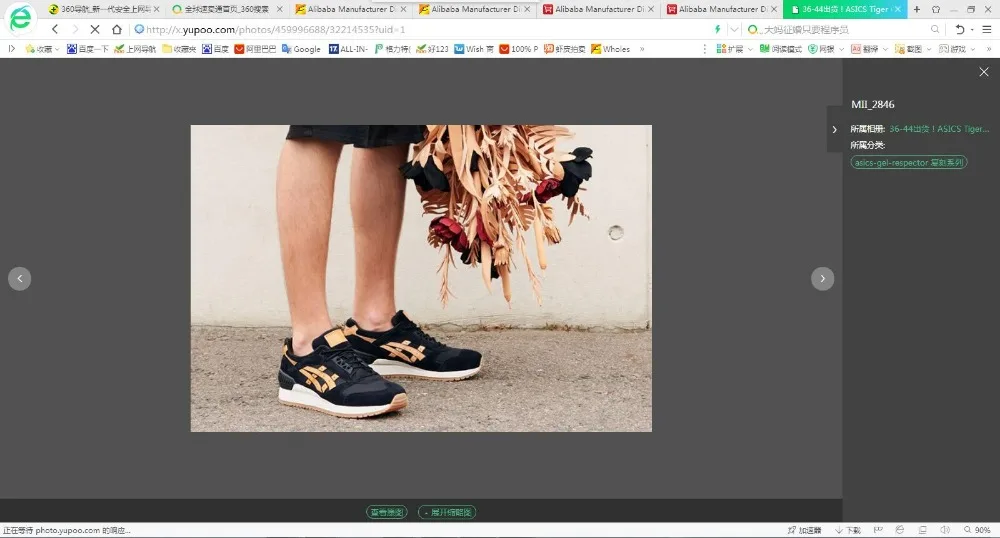
Task: Expand the 扩展 dropdown arrow
Action: [x=750, y=49]
